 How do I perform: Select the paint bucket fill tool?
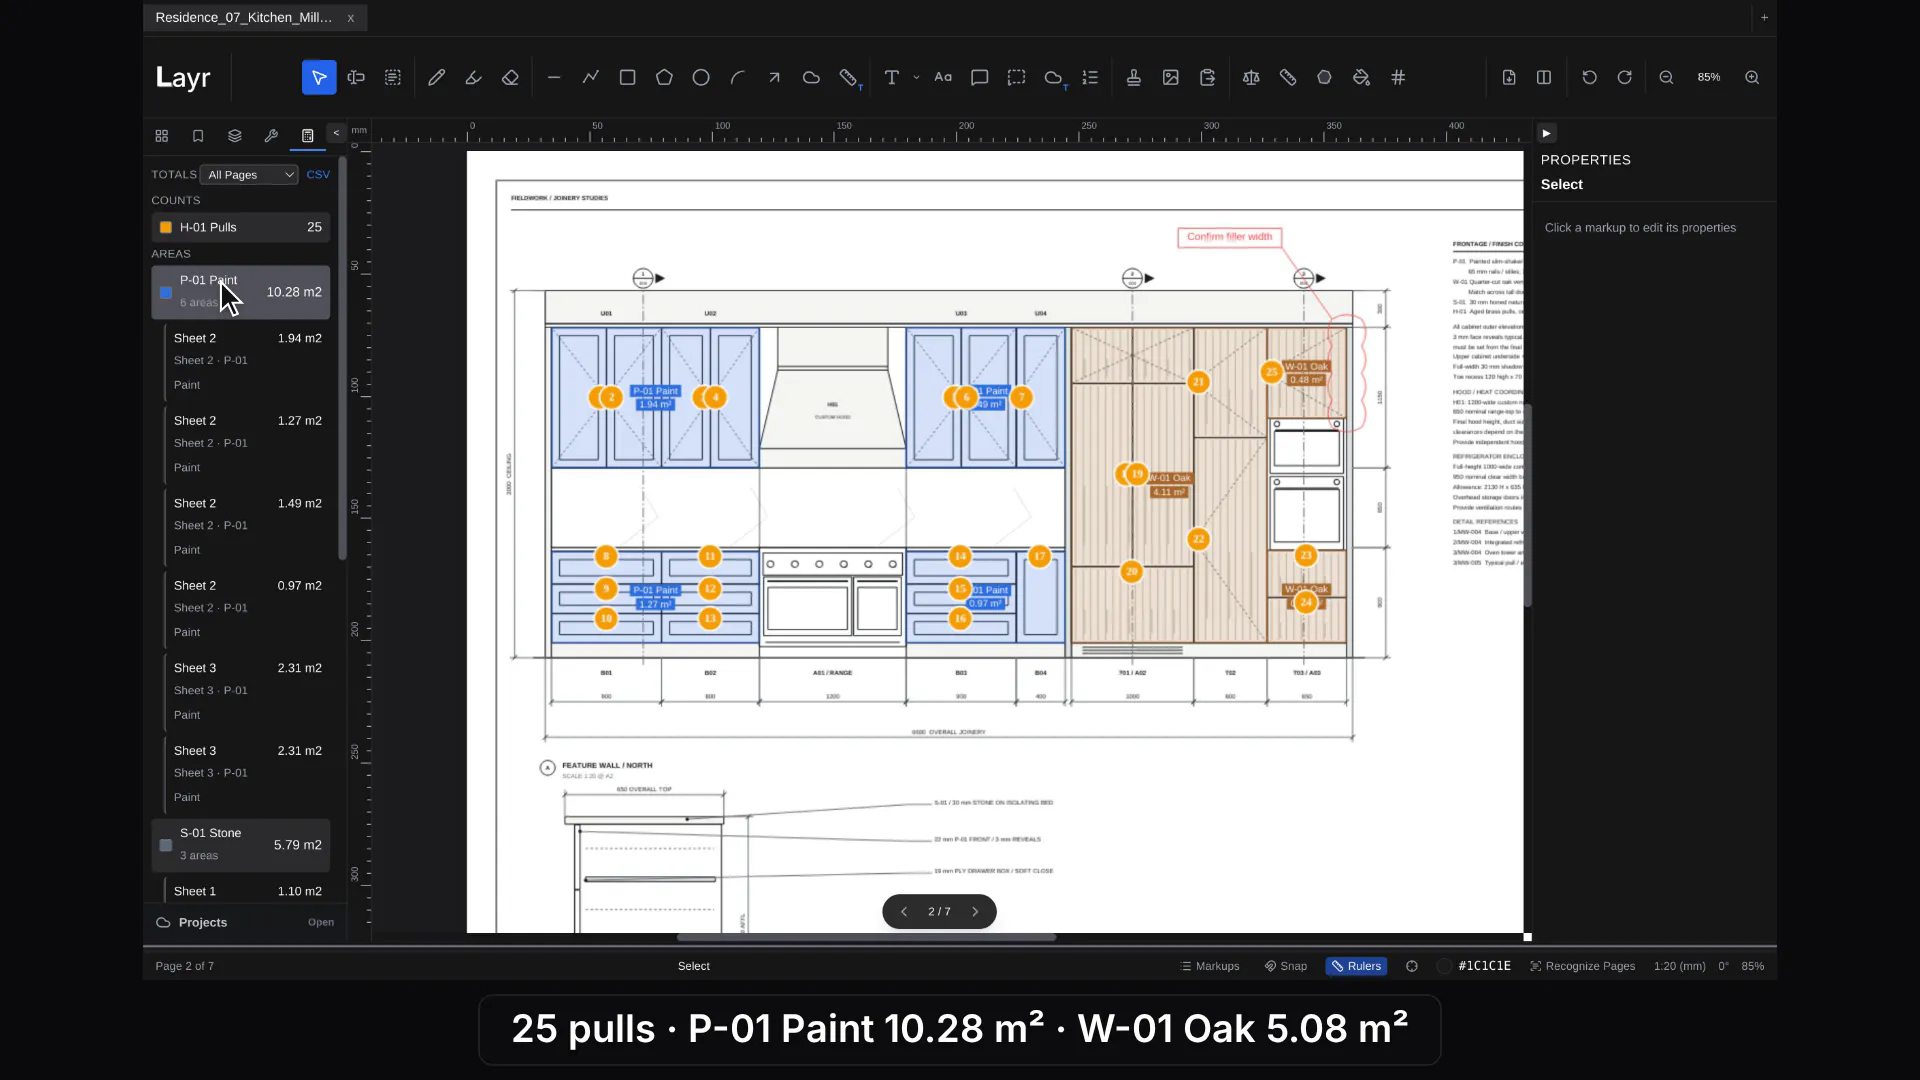point(1361,77)
